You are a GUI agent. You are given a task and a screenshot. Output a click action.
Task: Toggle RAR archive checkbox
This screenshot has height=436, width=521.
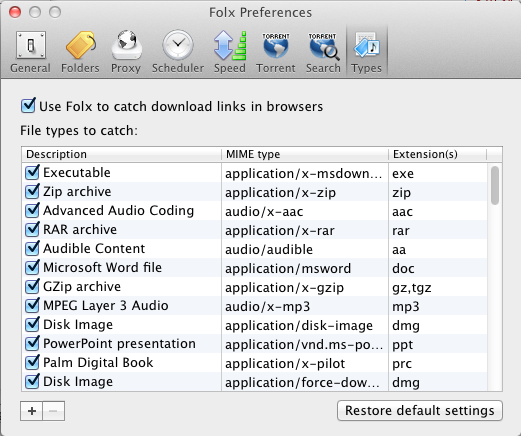[32, 229]
